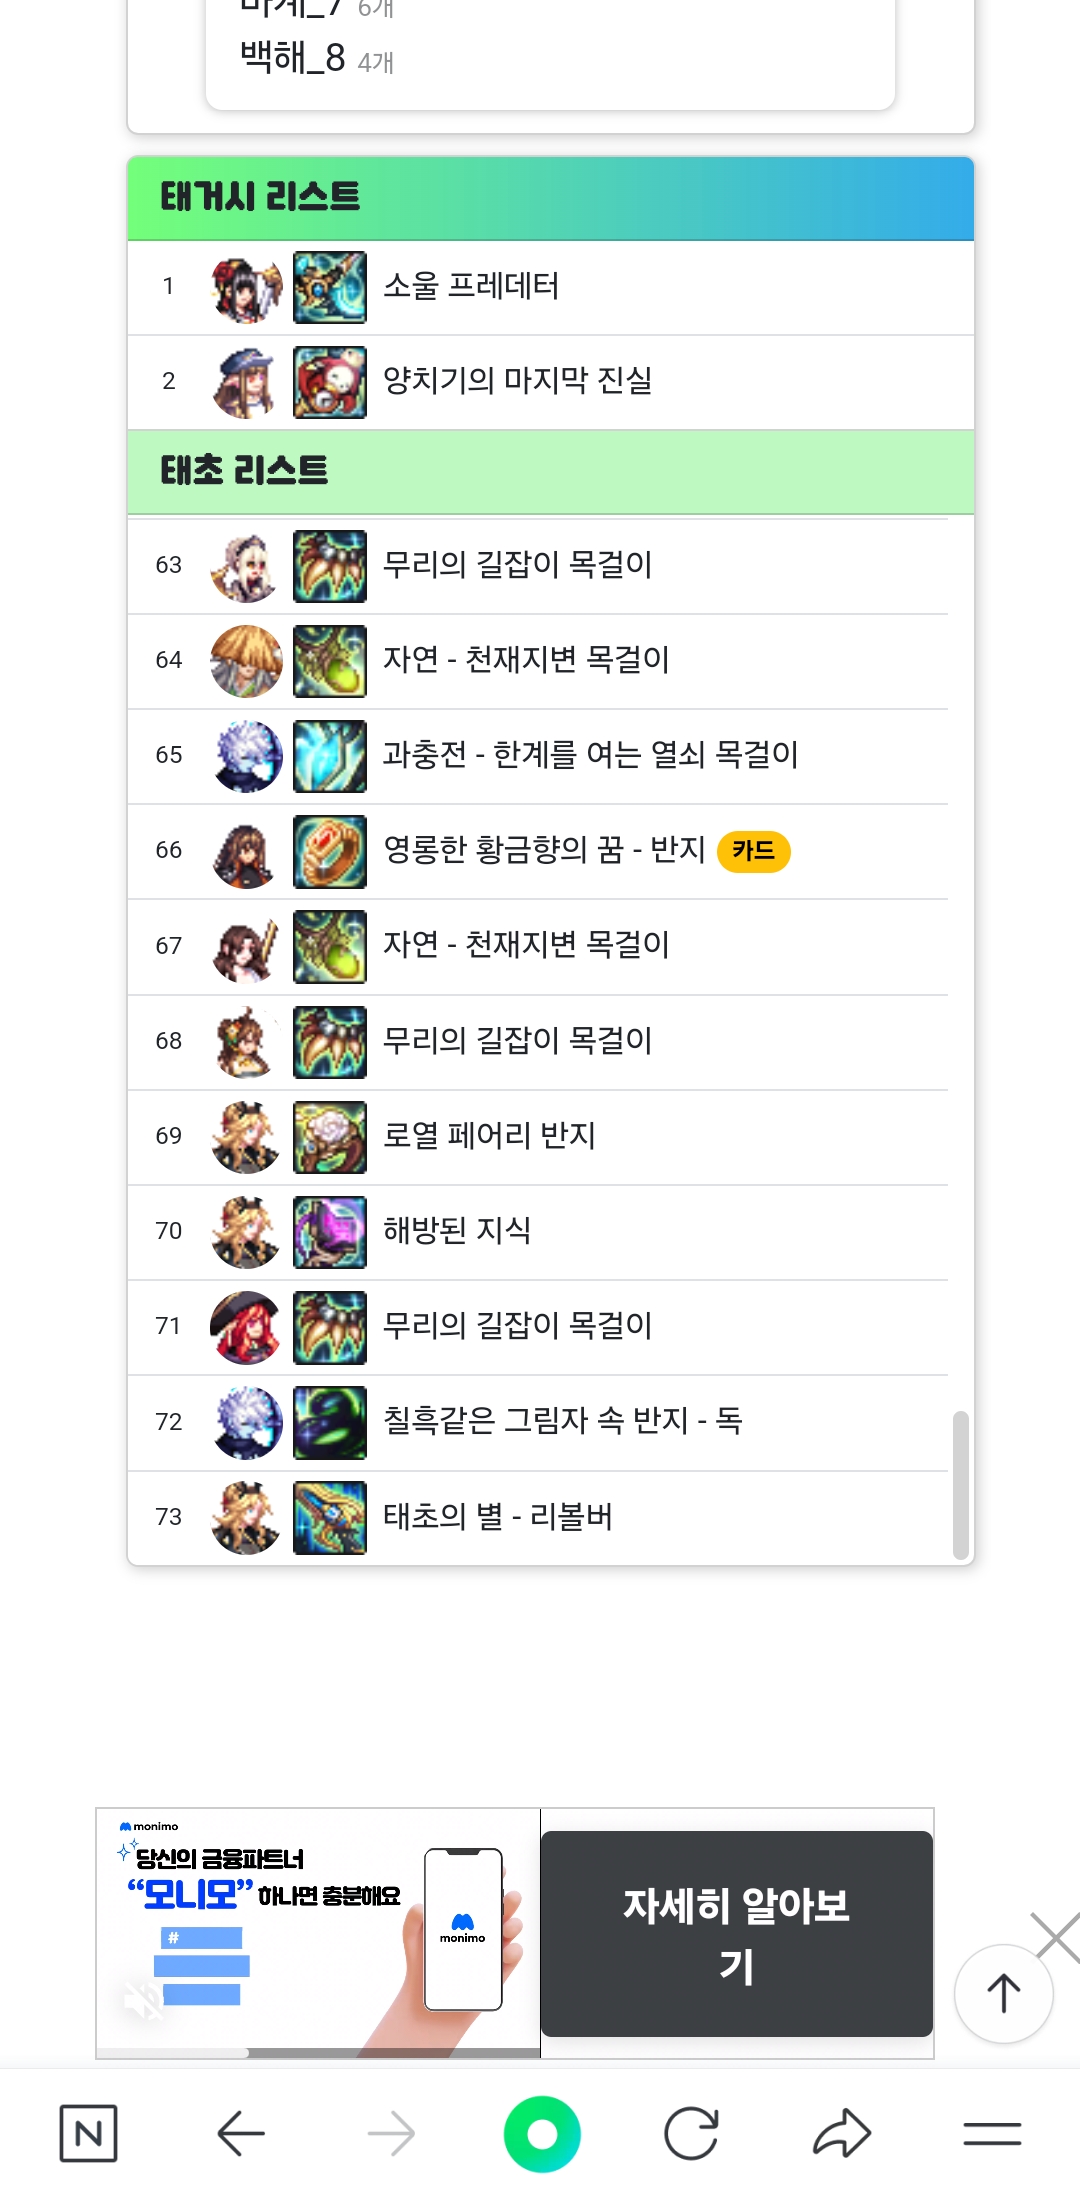1080x2199 pixels.
Task: Tap the scroll-to-top arrow button
Action: tap(1004, 1993)
